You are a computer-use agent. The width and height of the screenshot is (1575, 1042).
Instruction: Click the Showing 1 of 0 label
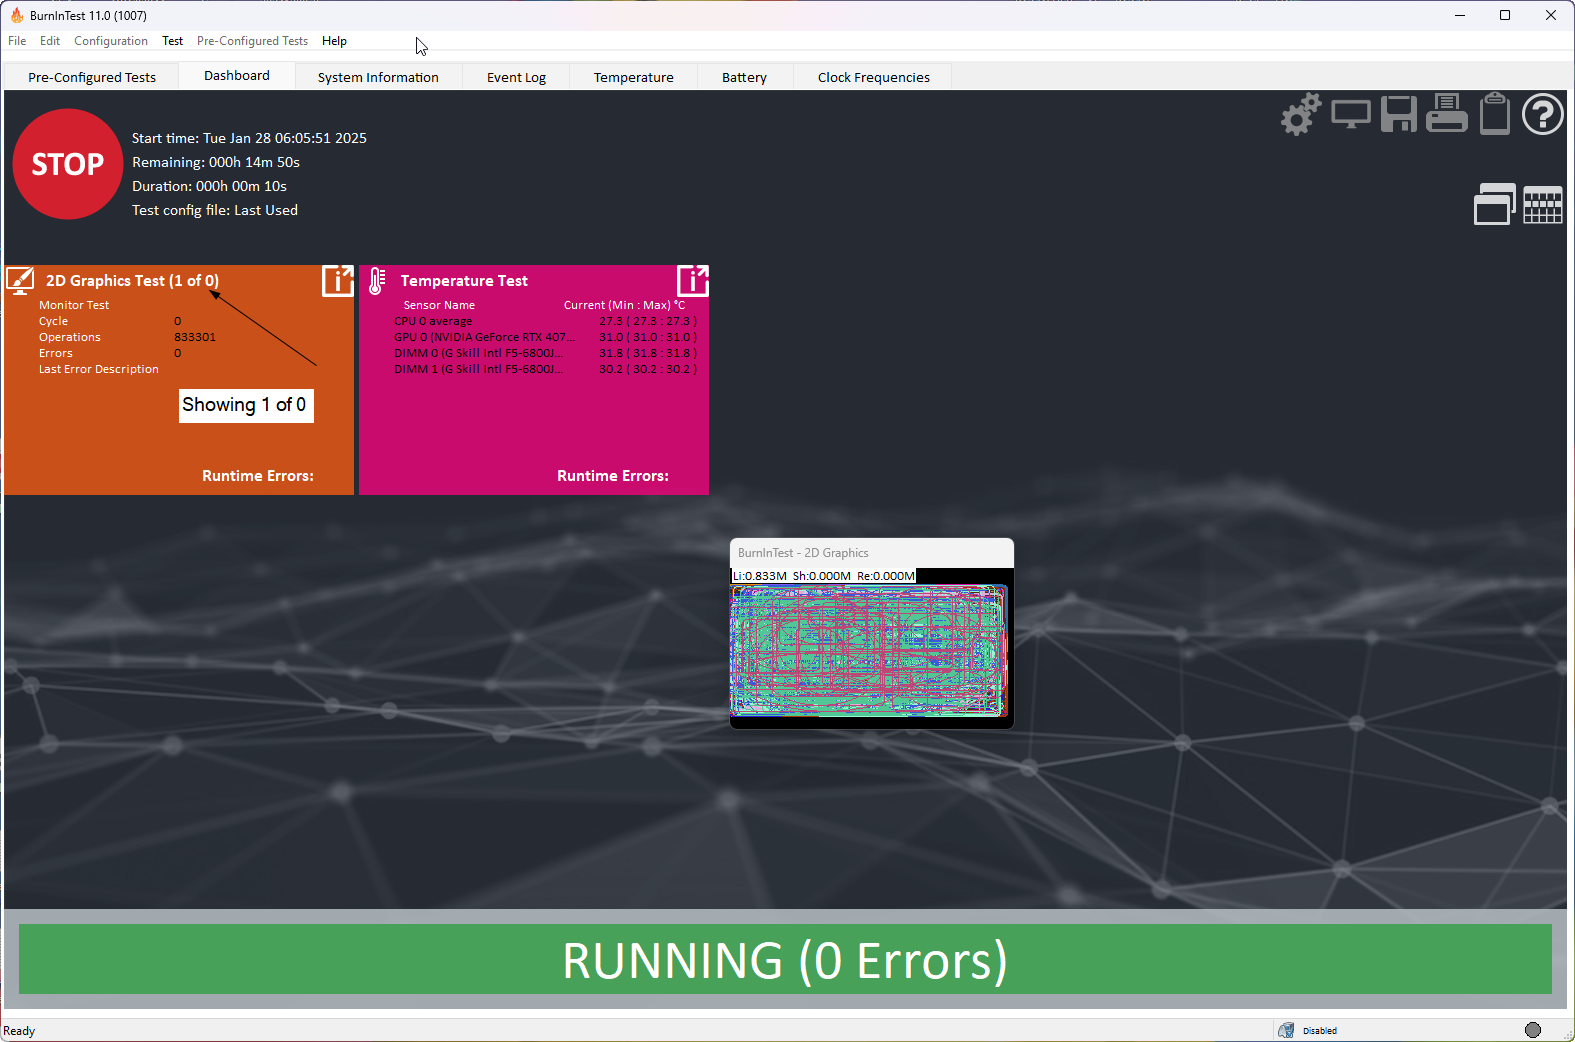[x=246, y=405]
